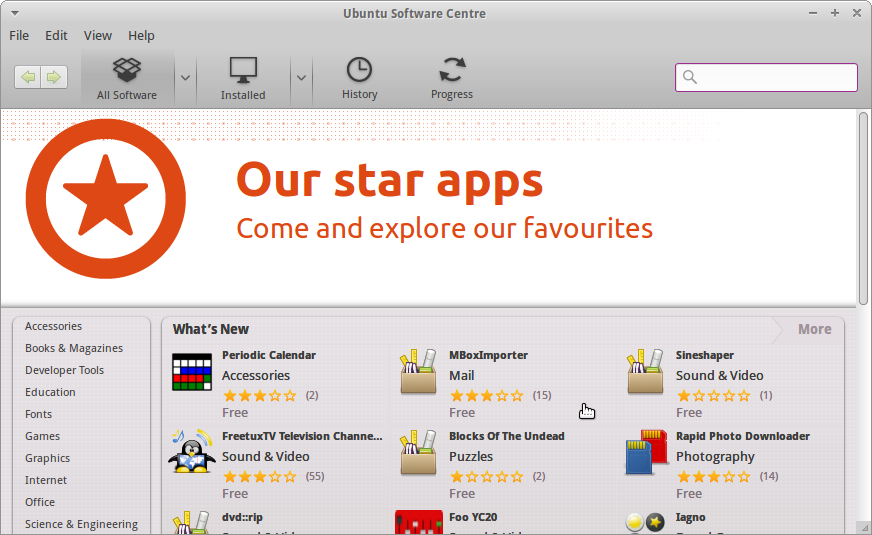Click the Photography category under Rapid Photo Downloader
Image resolution: width=872 pixels, height=535 pixels.
point(715,457)
